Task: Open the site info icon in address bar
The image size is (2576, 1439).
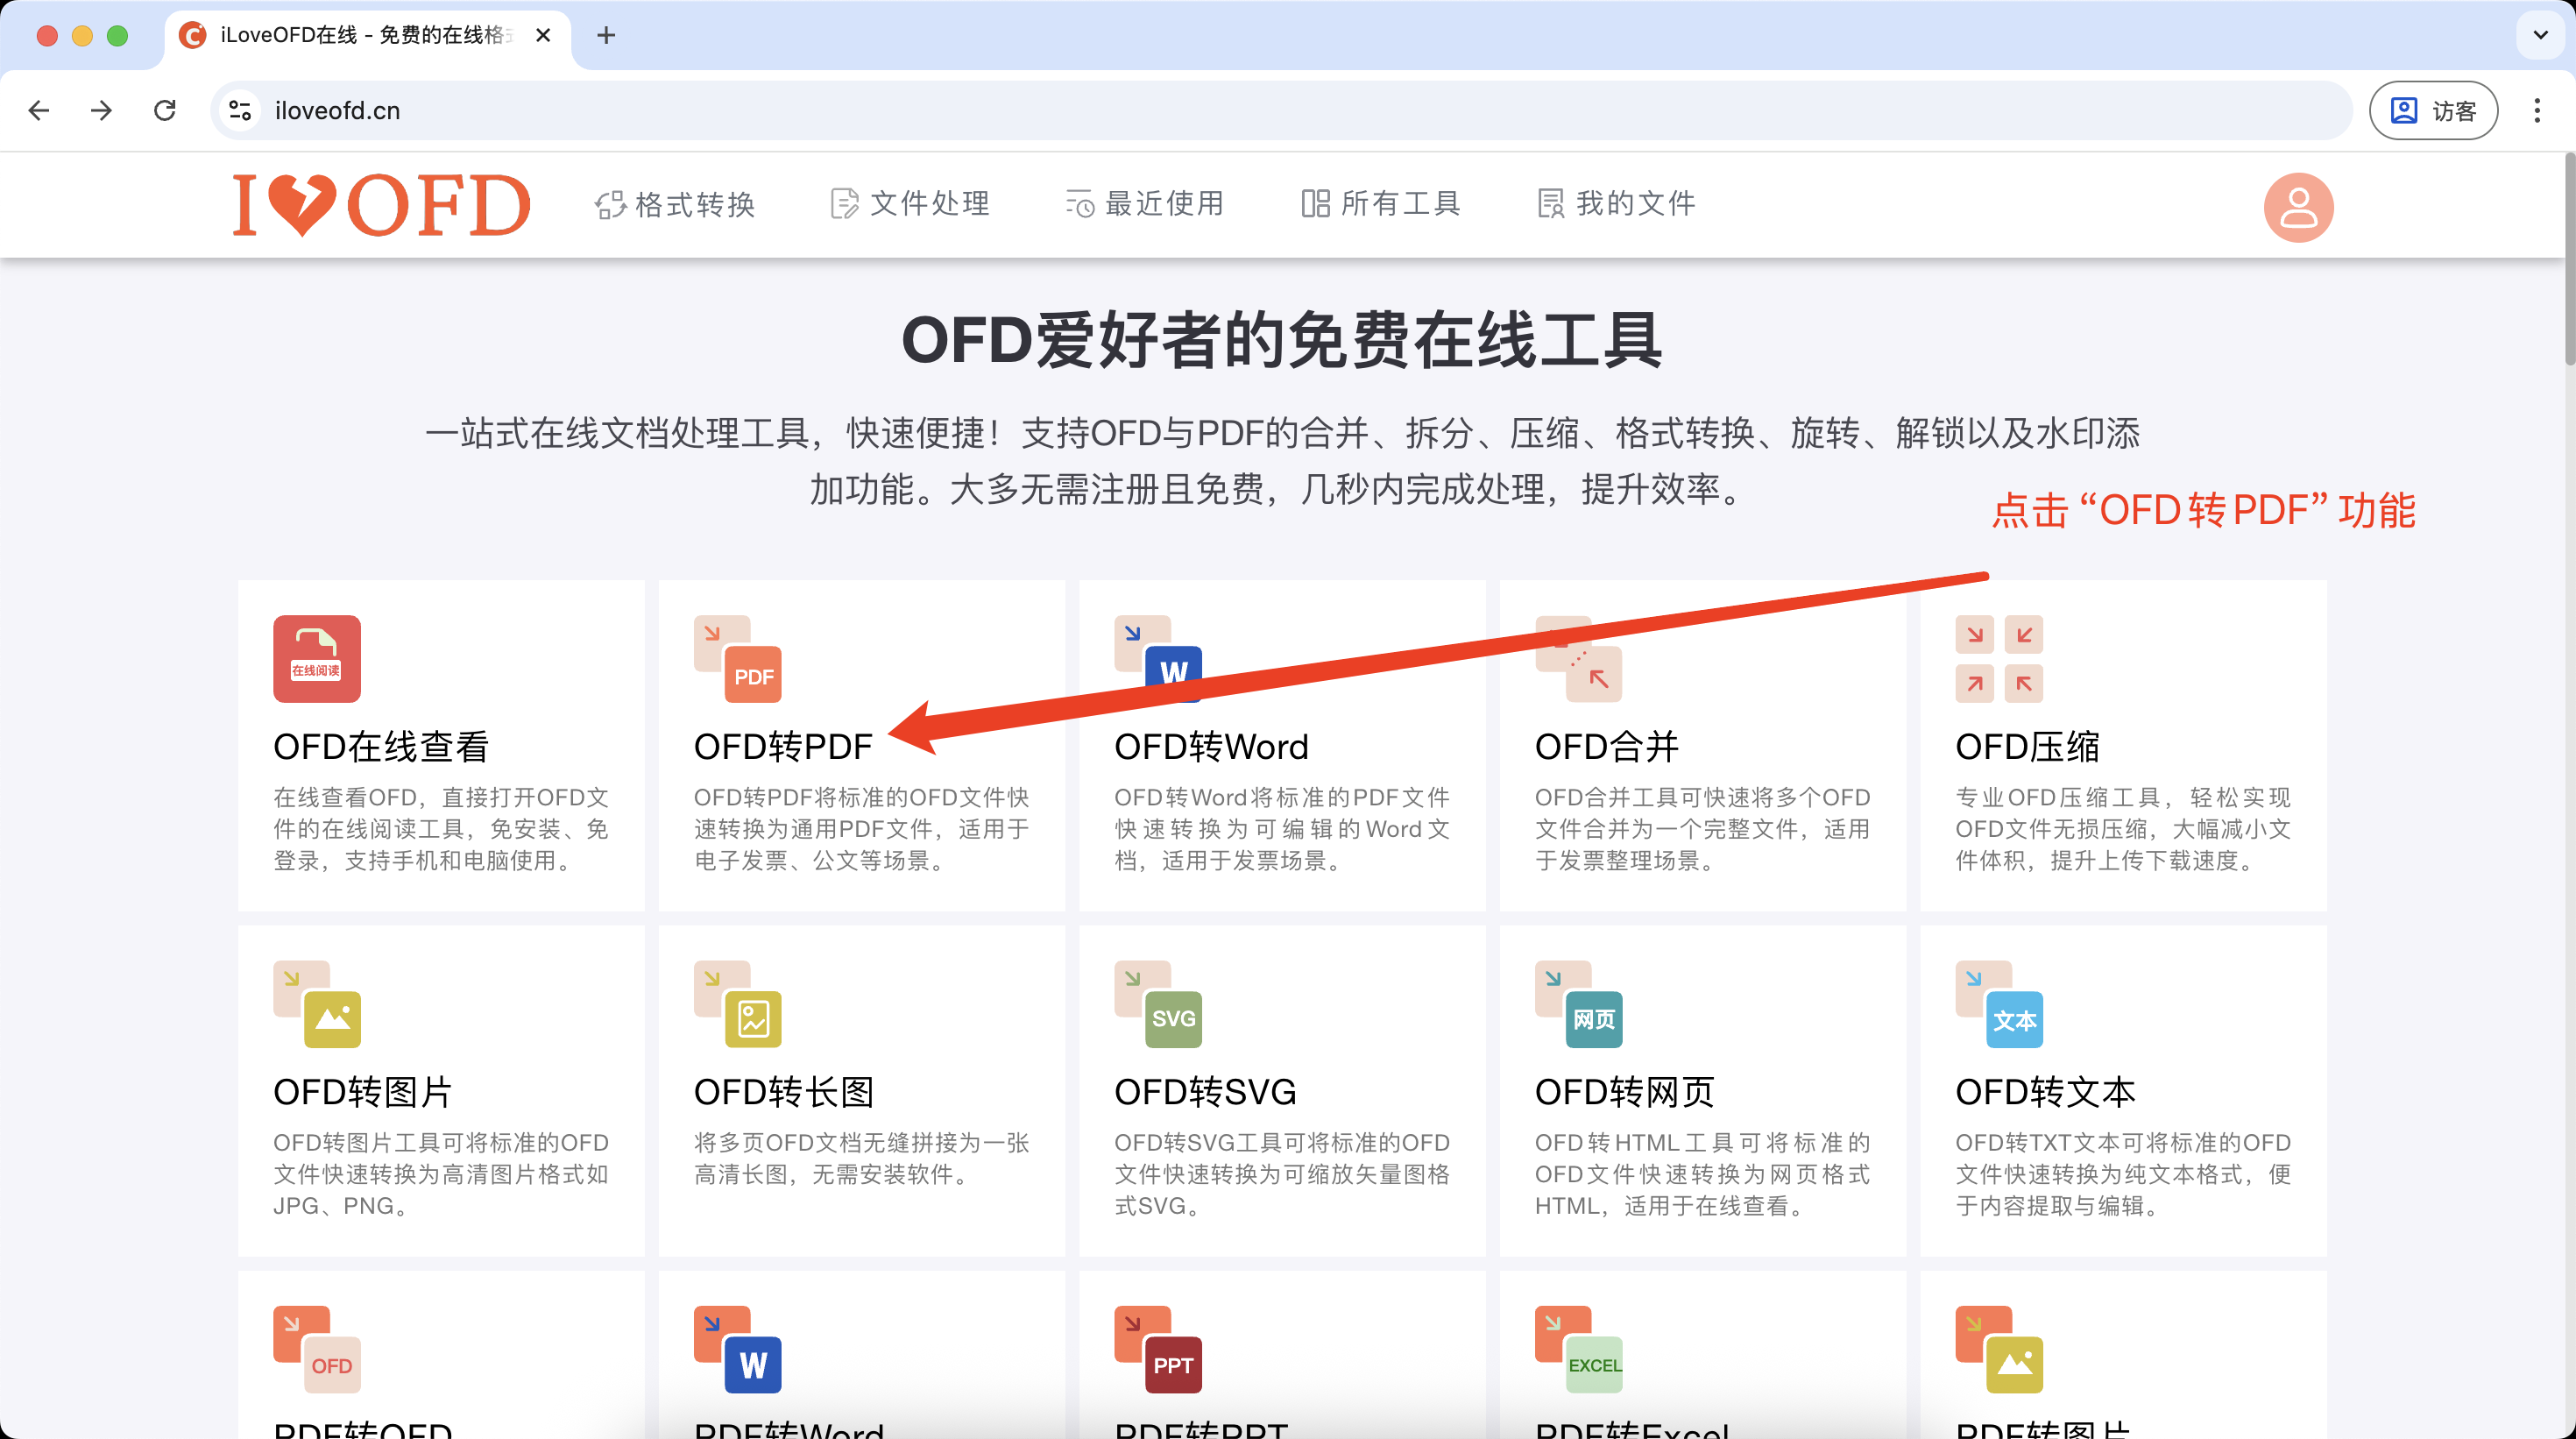Action: 238,110
